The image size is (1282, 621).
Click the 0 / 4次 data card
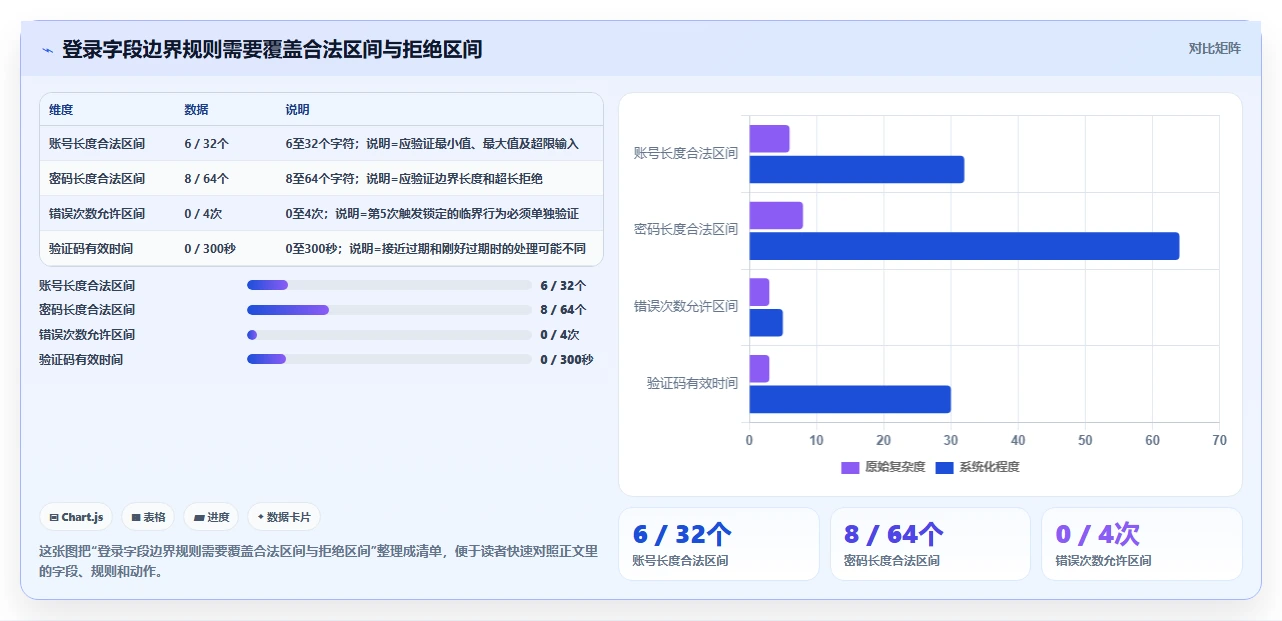tap(1142, 544)
